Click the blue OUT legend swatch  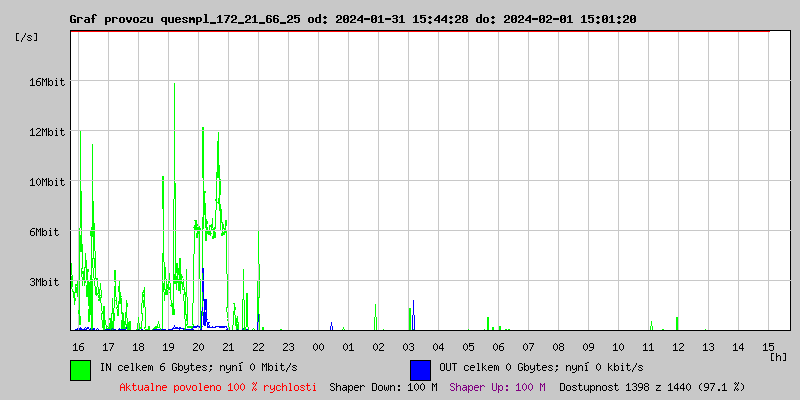(x=420, y=369)
